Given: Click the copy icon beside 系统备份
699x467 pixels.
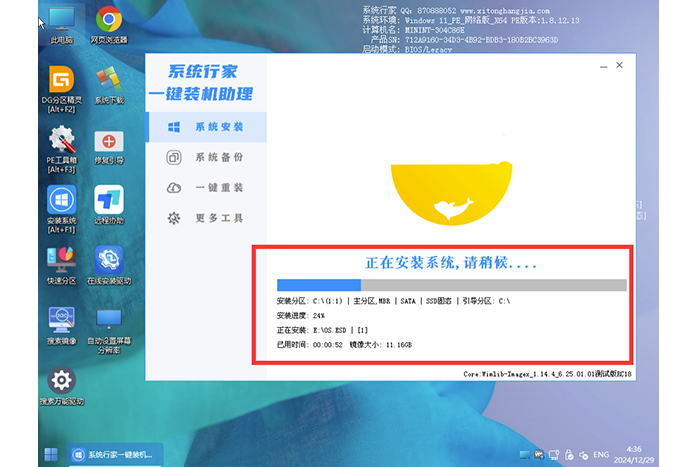Looking at the screenshot, I should [x=174, y=157].
